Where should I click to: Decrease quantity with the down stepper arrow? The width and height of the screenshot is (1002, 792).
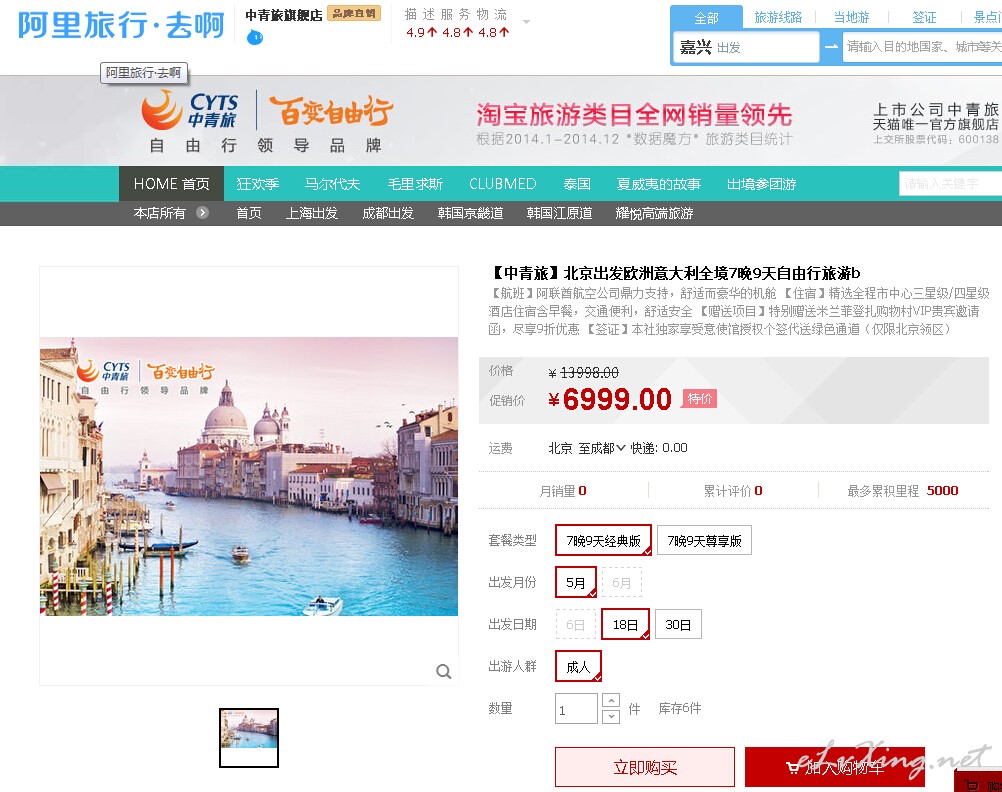click(611, 716)
